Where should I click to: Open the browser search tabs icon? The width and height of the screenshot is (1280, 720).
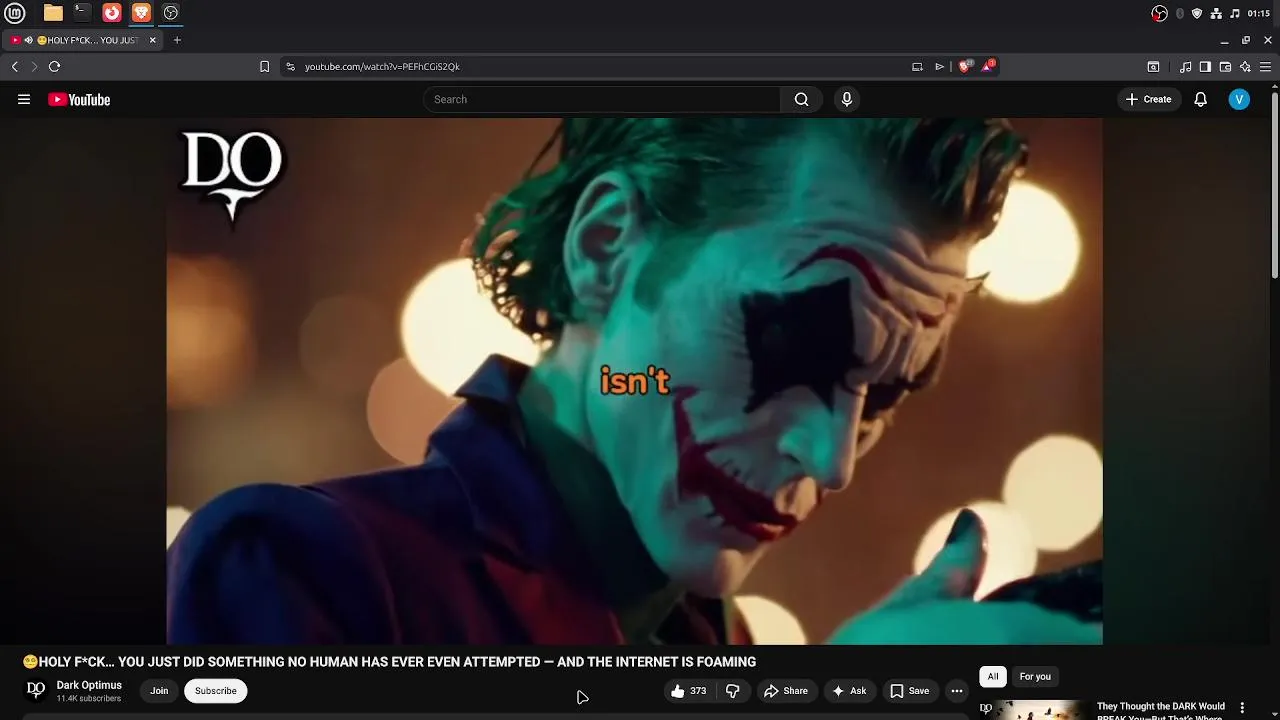[x=1153, y=67]
